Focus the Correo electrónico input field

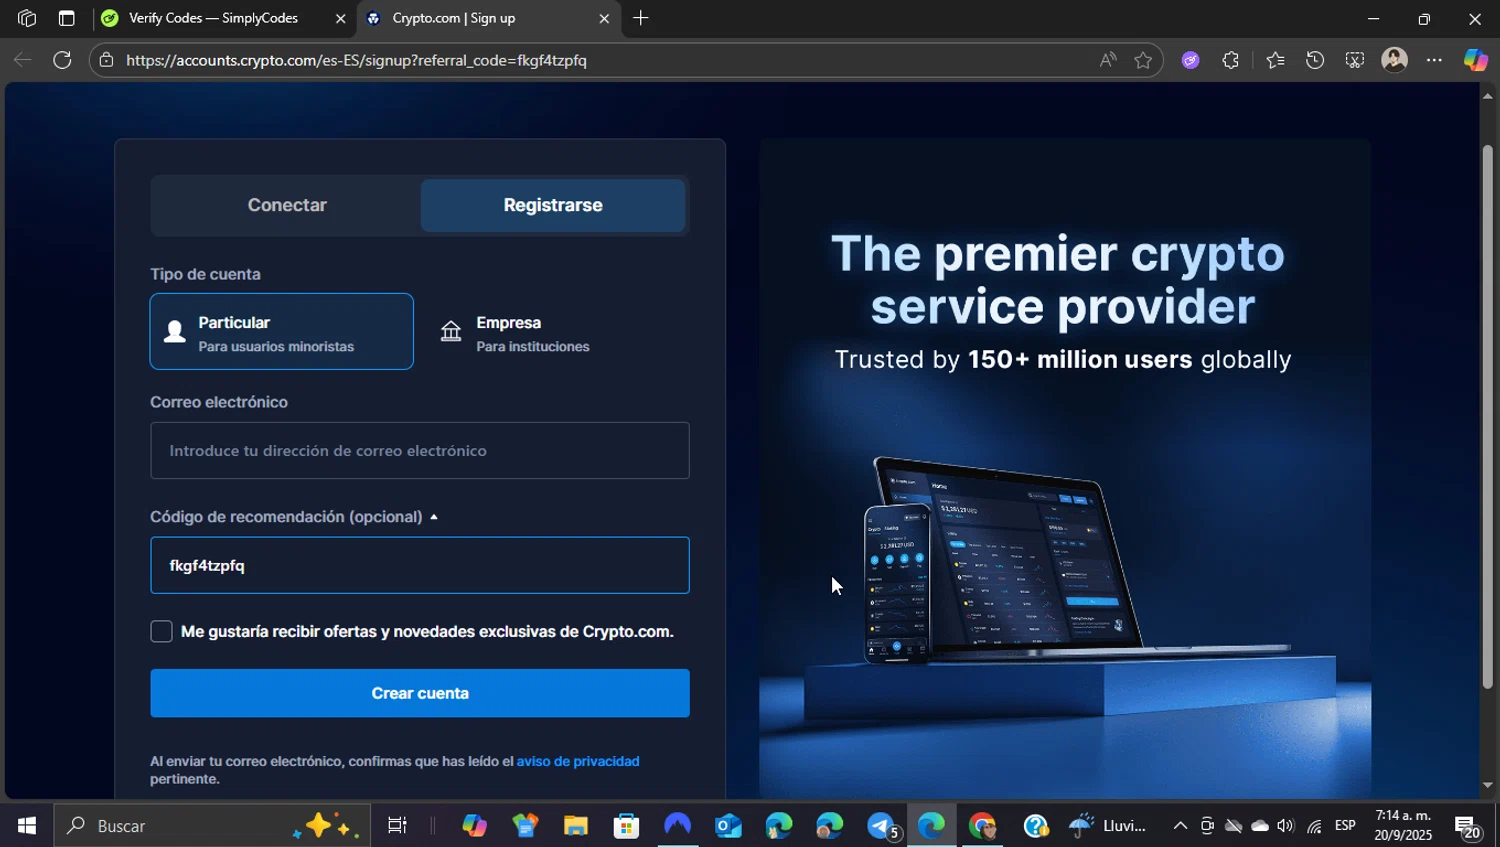click(x=420, y=450)
